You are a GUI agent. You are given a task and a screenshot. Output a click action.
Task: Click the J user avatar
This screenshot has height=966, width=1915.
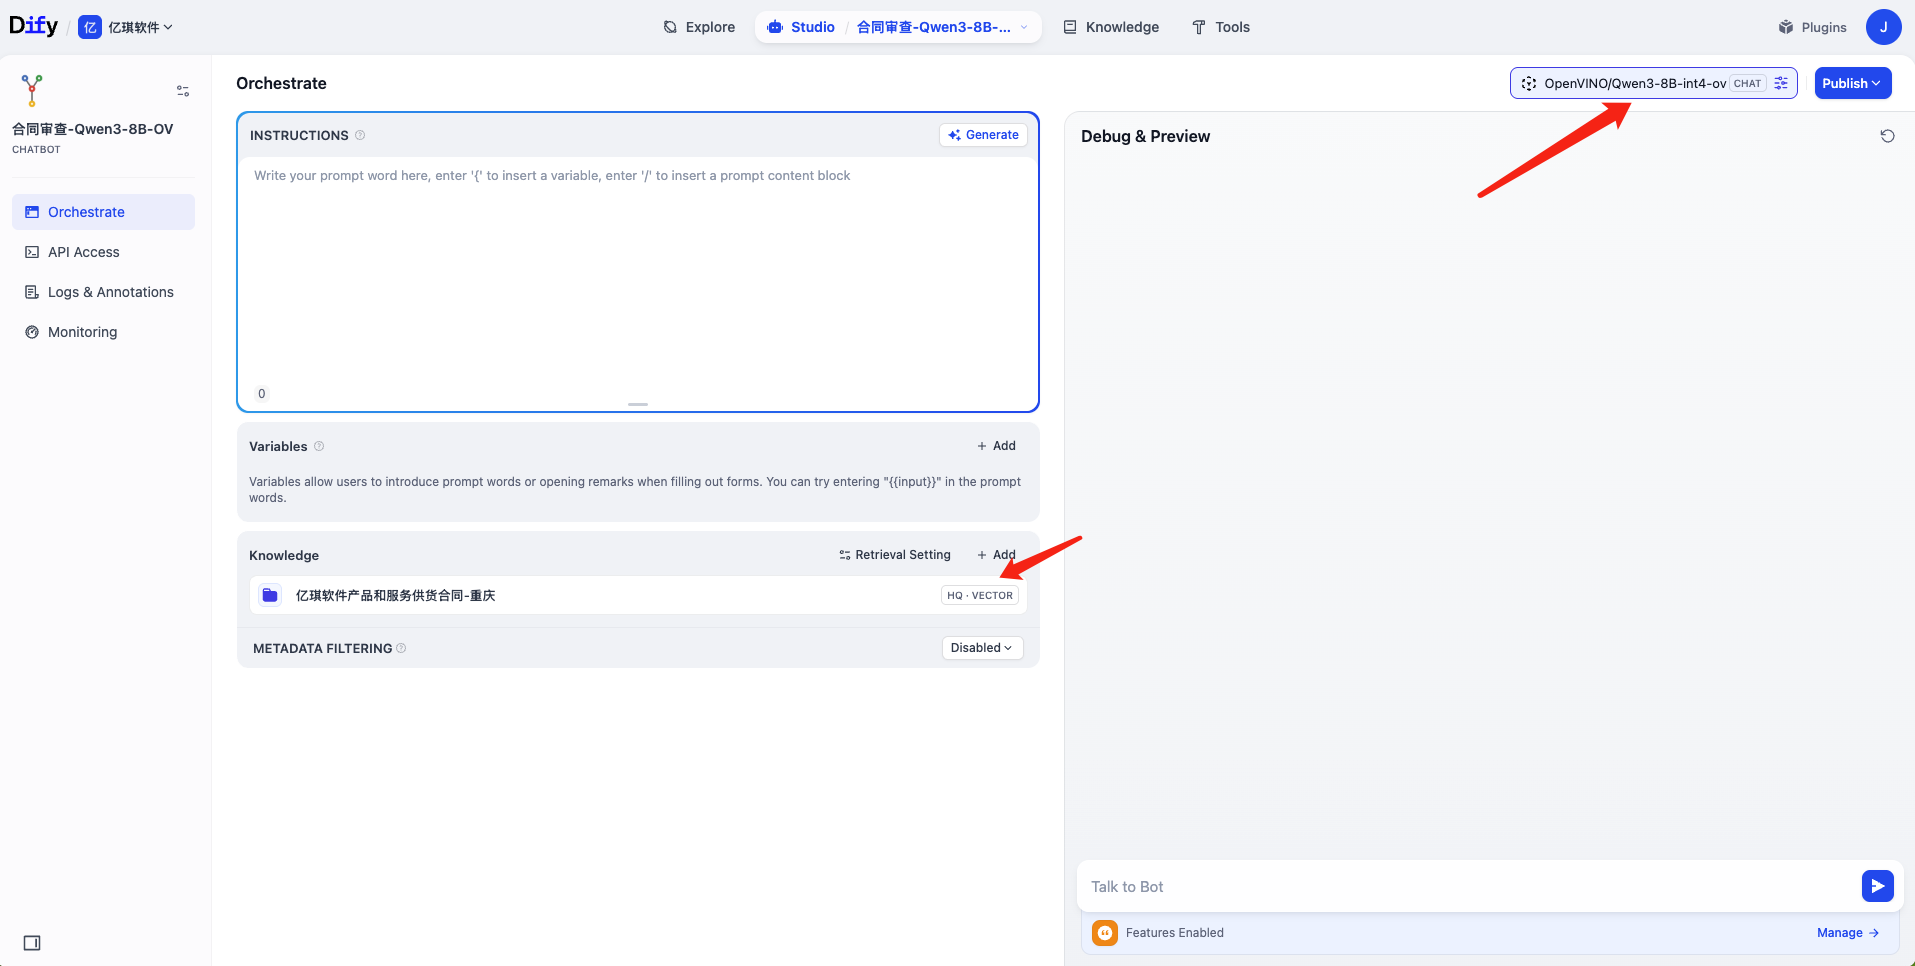(x=1883, y=27)
